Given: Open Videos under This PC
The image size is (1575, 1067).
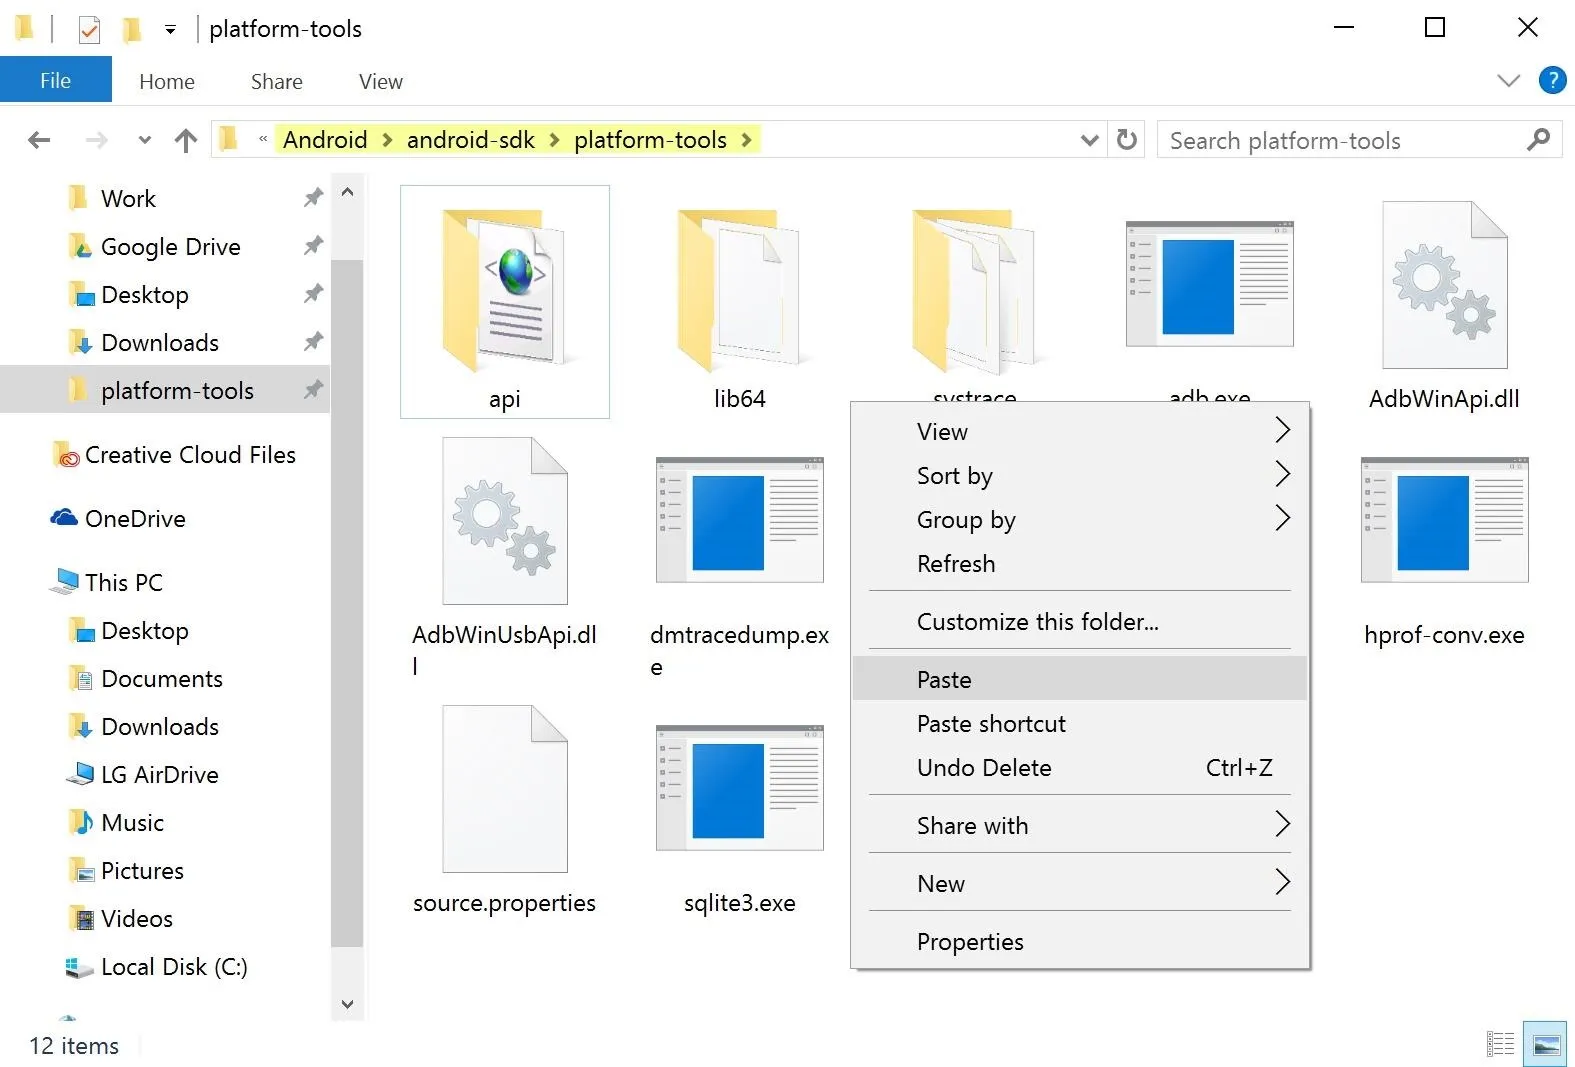Looking at the screenshot, I should coord(120,918).
